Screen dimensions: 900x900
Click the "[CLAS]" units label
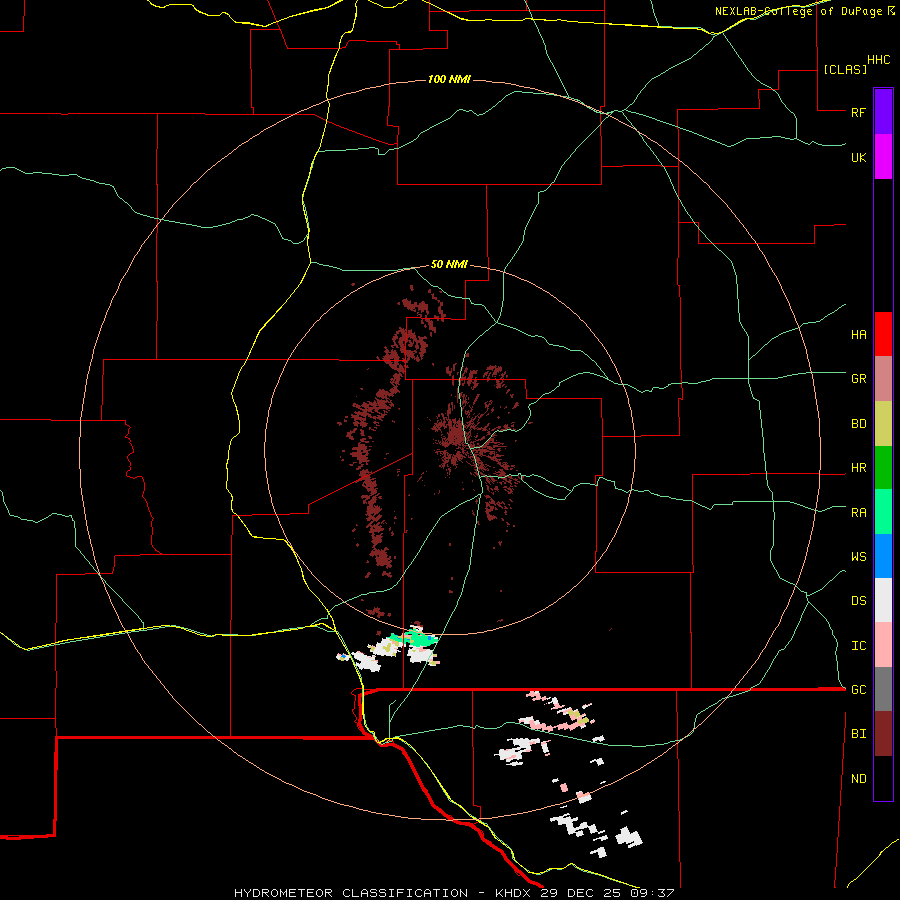click(x=845, y=69)
